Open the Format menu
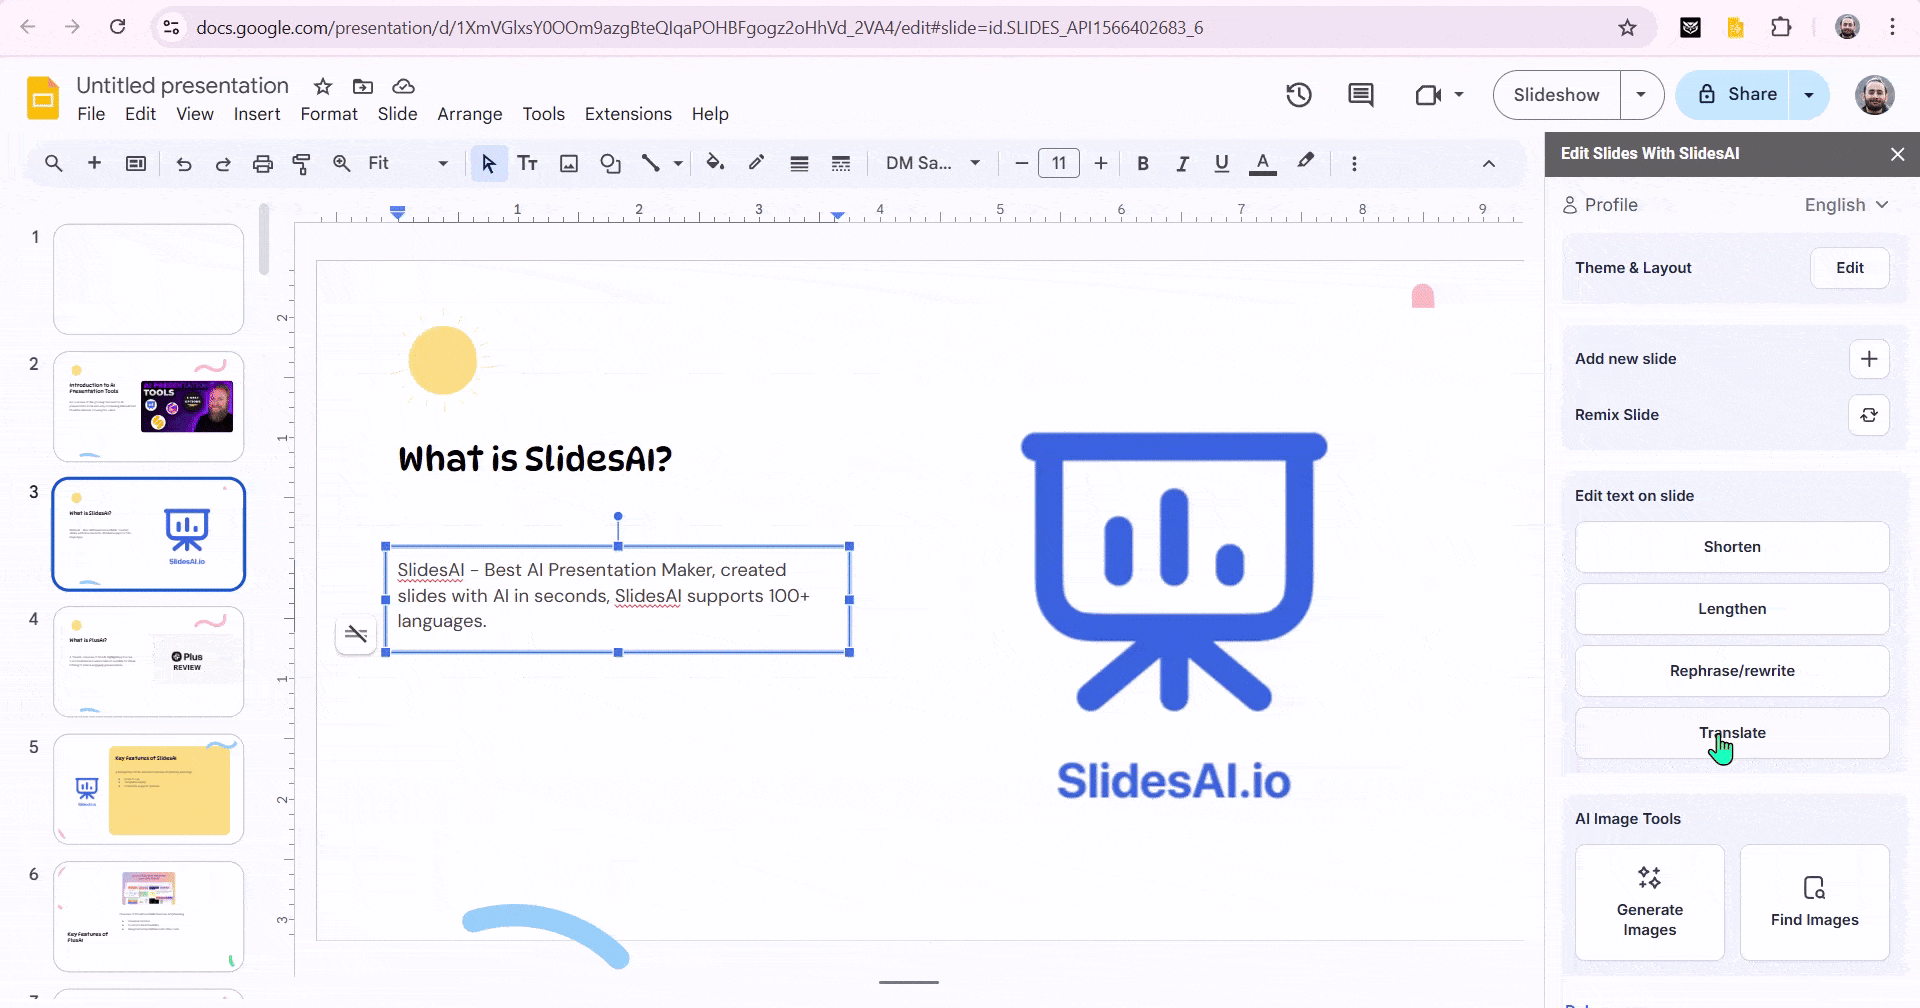This screenshot has height=1008, width=1920. 328,114
